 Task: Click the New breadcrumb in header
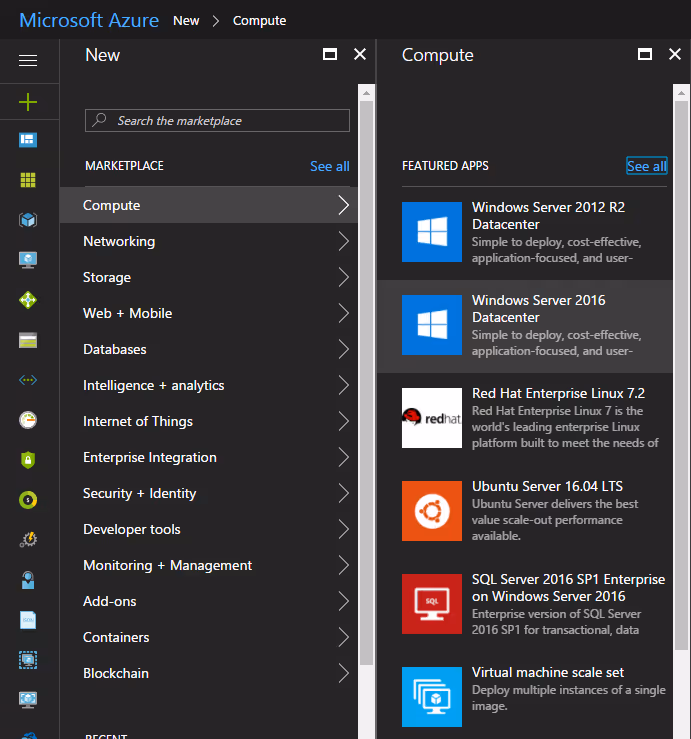(186, 21)
